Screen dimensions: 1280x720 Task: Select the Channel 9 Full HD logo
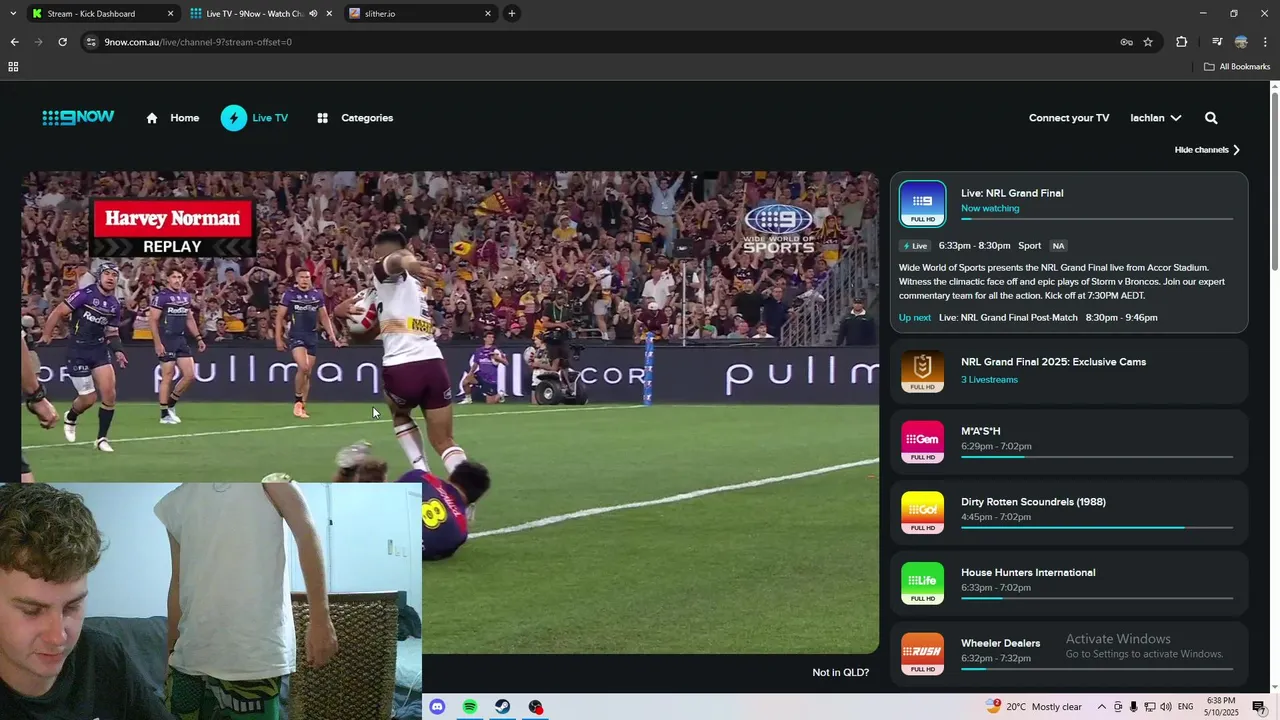[922, 204]
